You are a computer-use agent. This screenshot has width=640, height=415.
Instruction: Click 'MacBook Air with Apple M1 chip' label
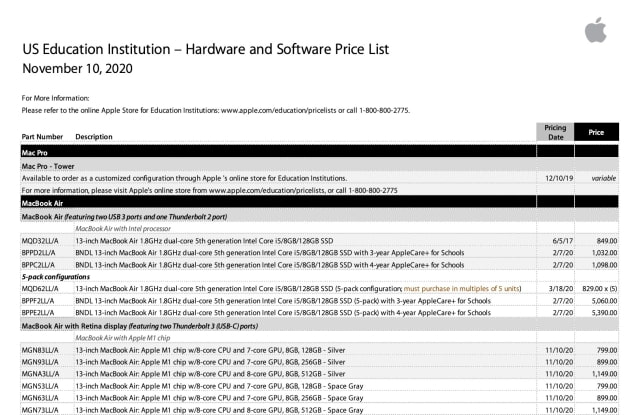tap(122, 338)
